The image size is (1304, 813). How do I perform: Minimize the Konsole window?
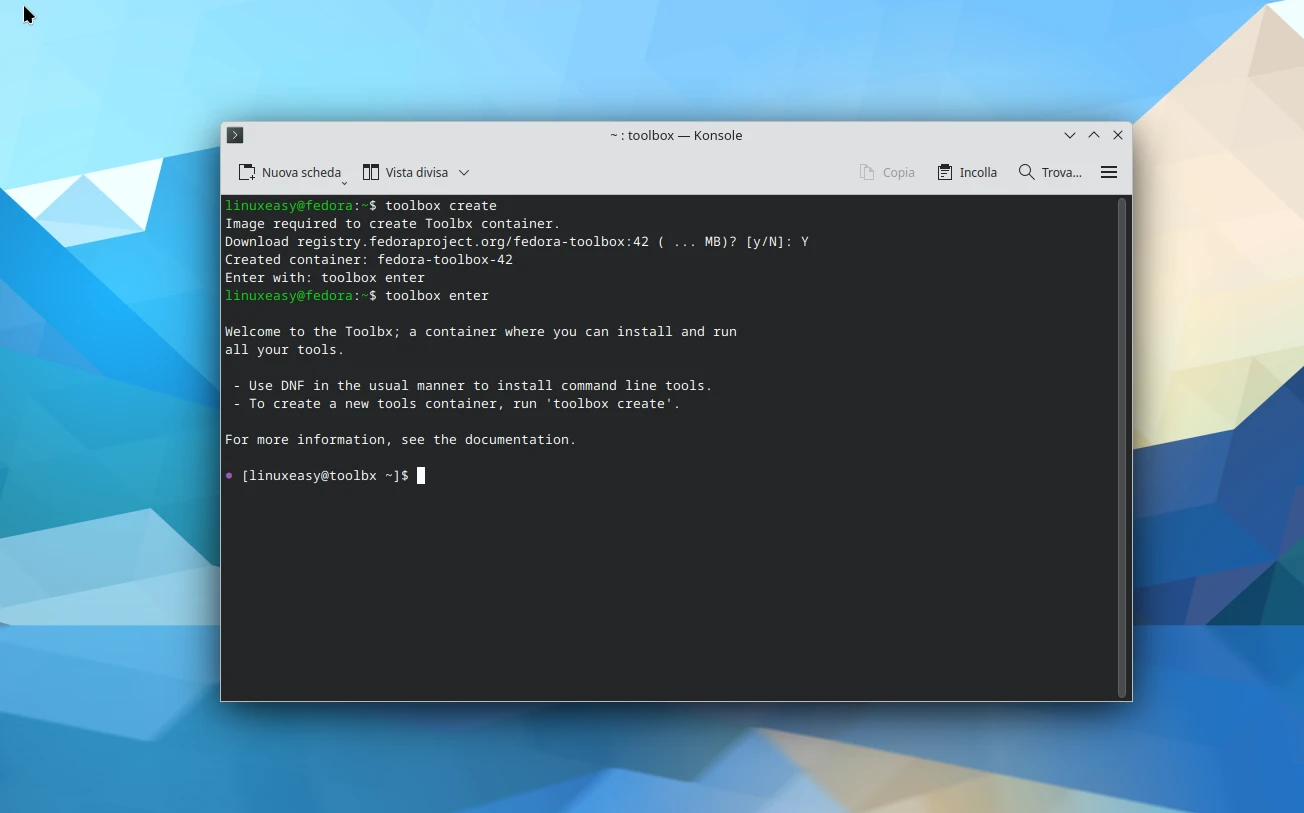point(1070,135)
